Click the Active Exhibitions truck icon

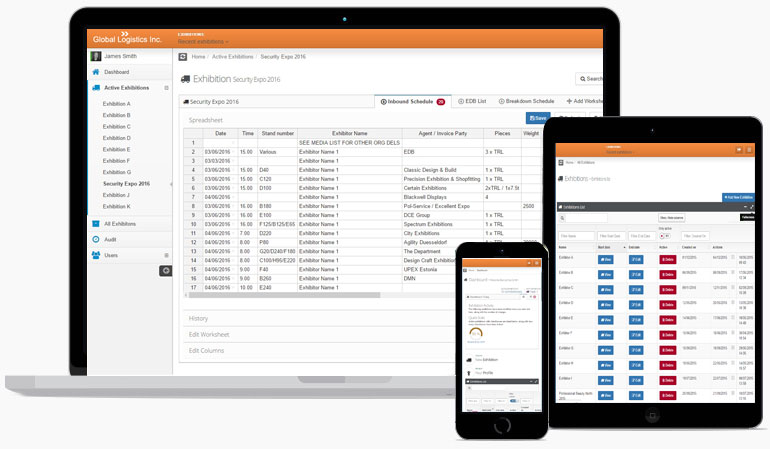point(96,87)
